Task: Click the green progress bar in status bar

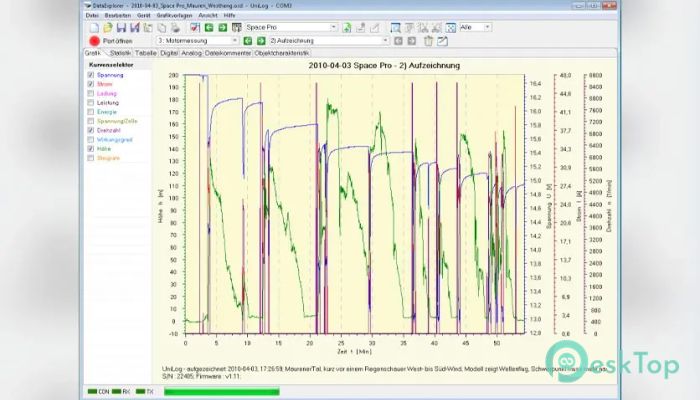Action: point(221,392)
